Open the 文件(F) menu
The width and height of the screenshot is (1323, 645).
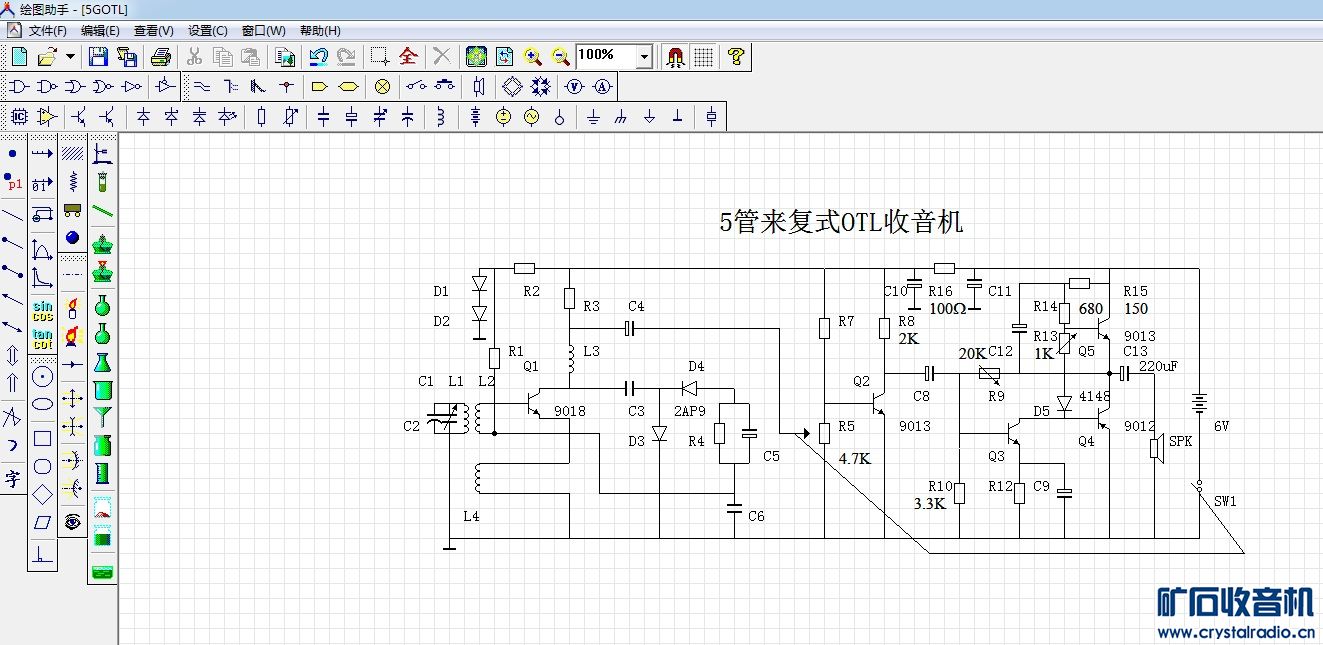point(47,31)
